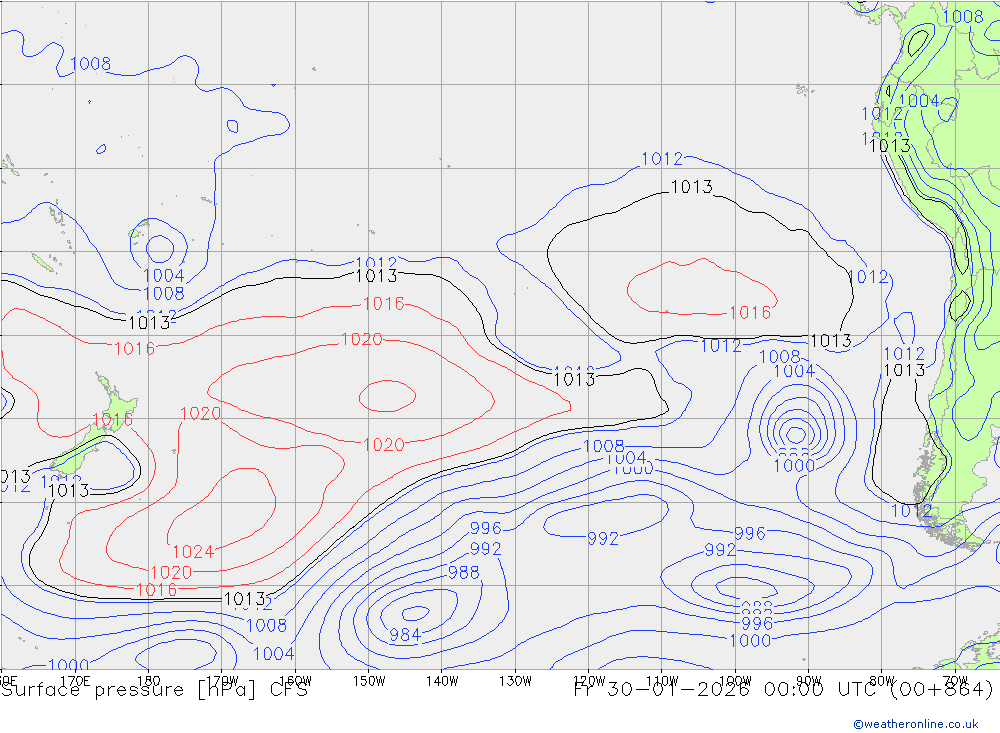Click the 140W longitude axis label

(442, 681)
